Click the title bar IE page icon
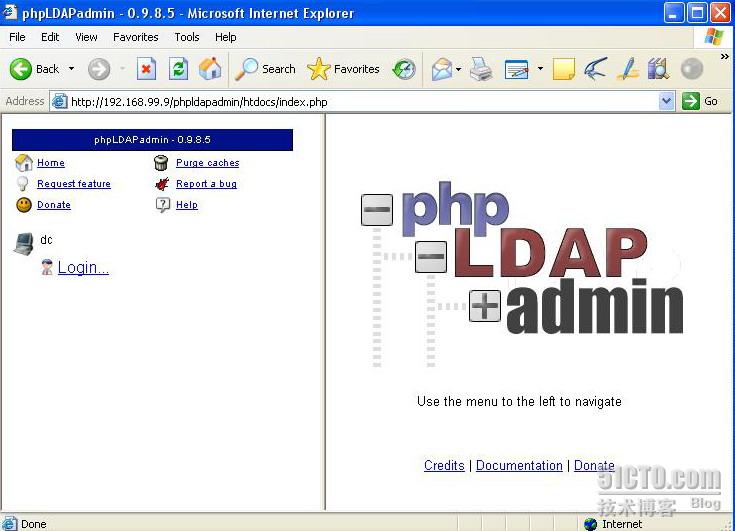This screenshot has height=531, width=735. coord(10,11)
